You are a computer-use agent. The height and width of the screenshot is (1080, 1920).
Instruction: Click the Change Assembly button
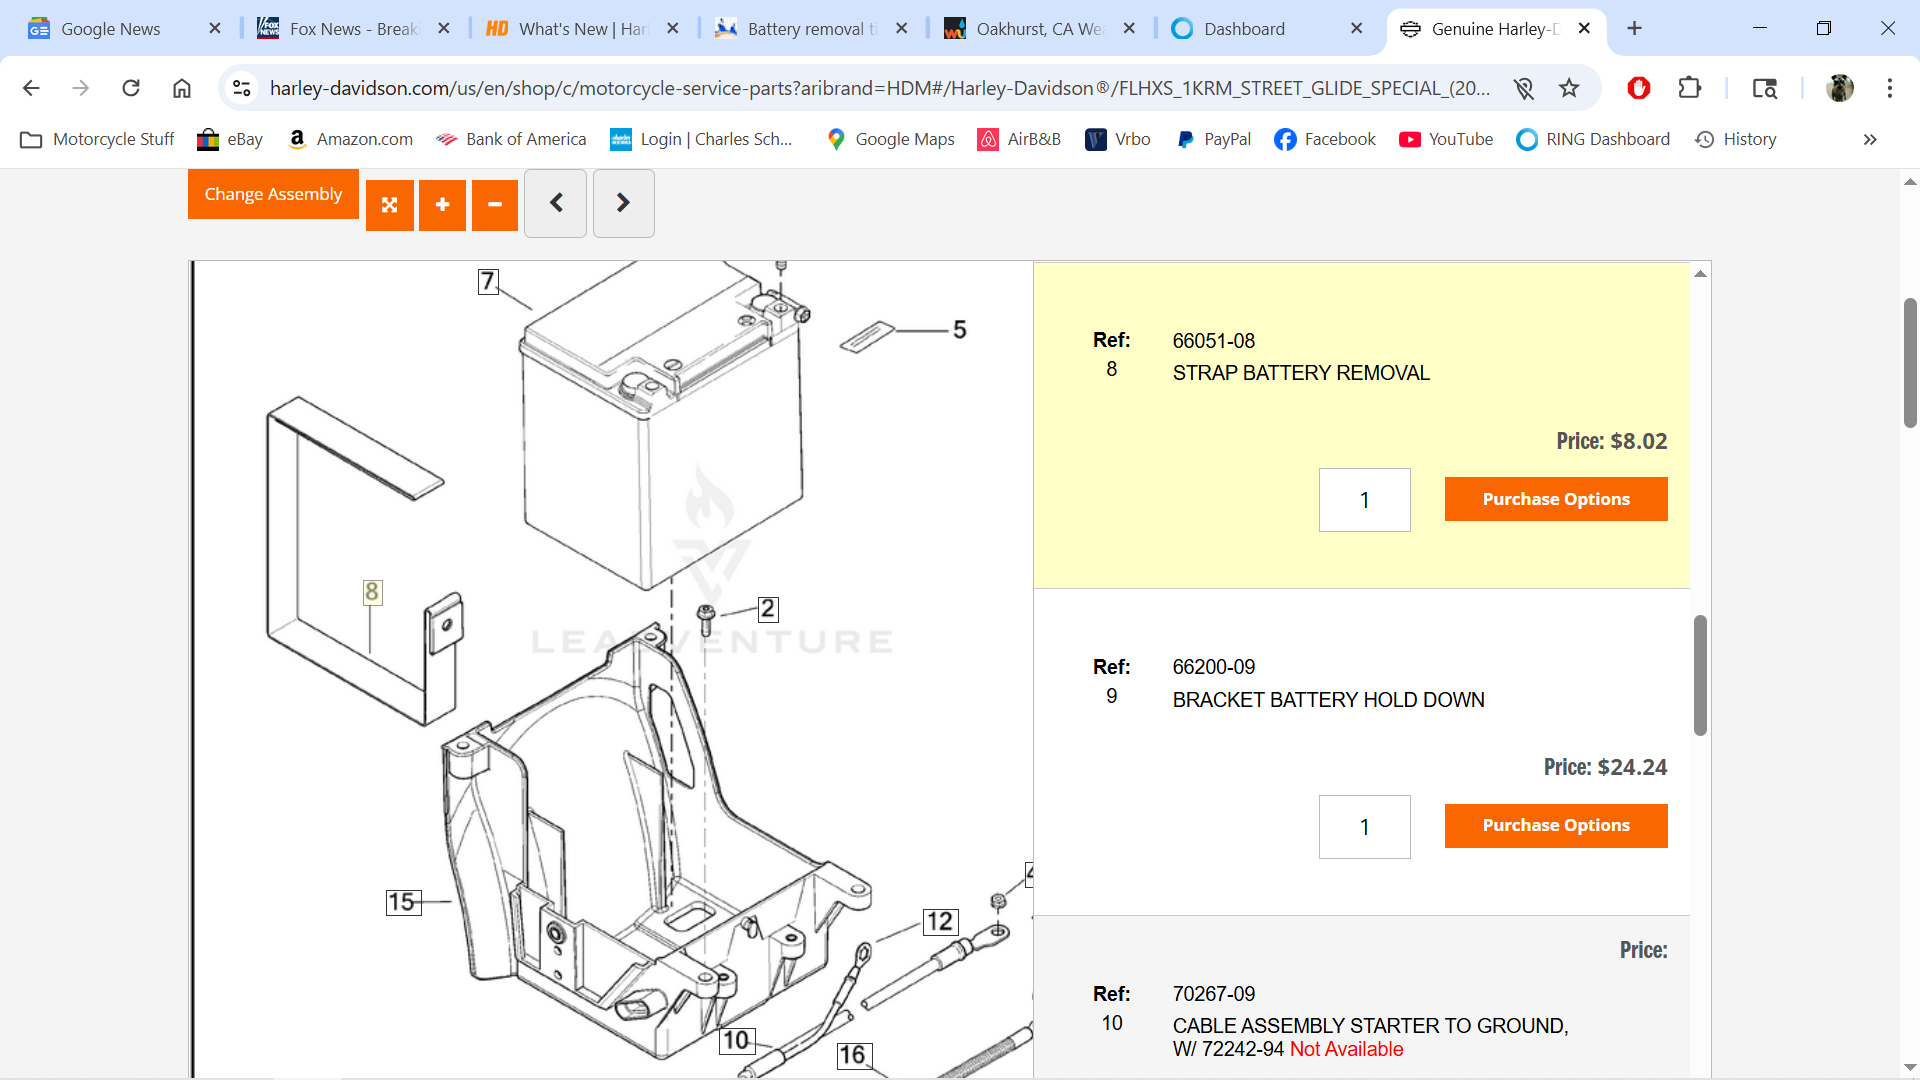point(273,194)
